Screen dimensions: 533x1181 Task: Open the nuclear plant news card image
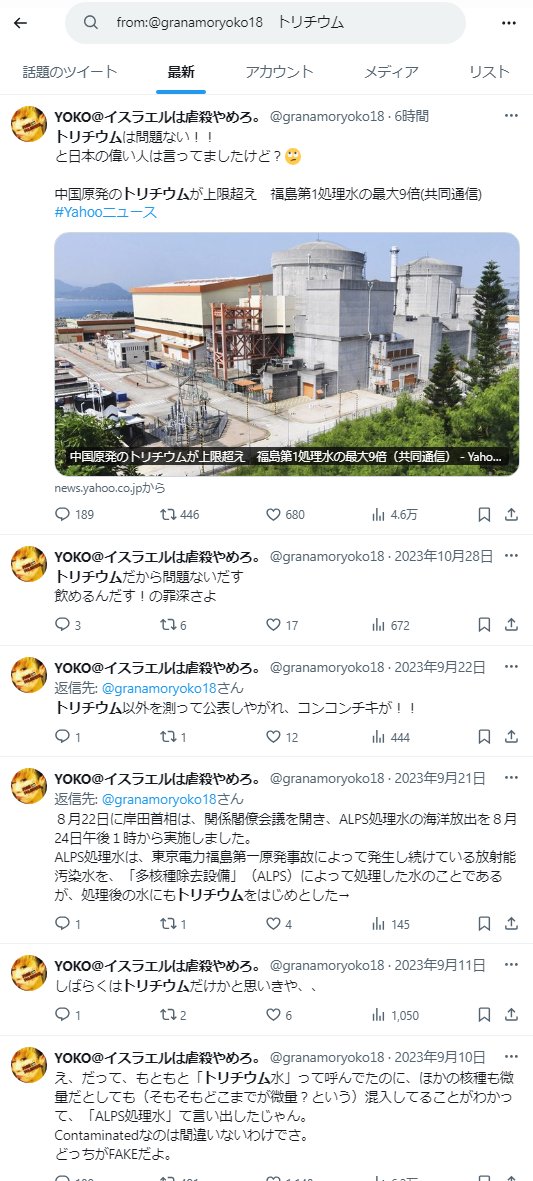[x=287, y=354]
